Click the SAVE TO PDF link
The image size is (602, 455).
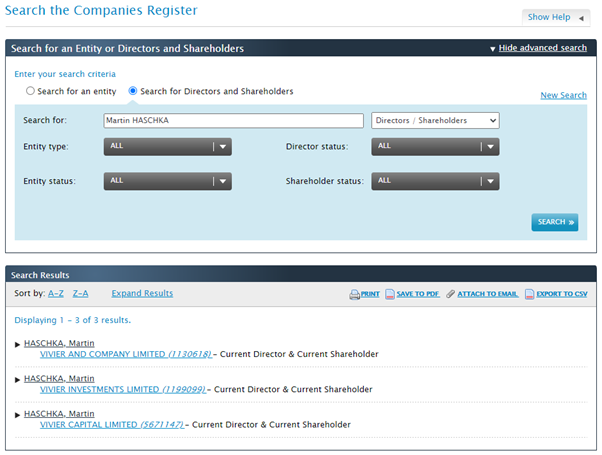(418, 294)
